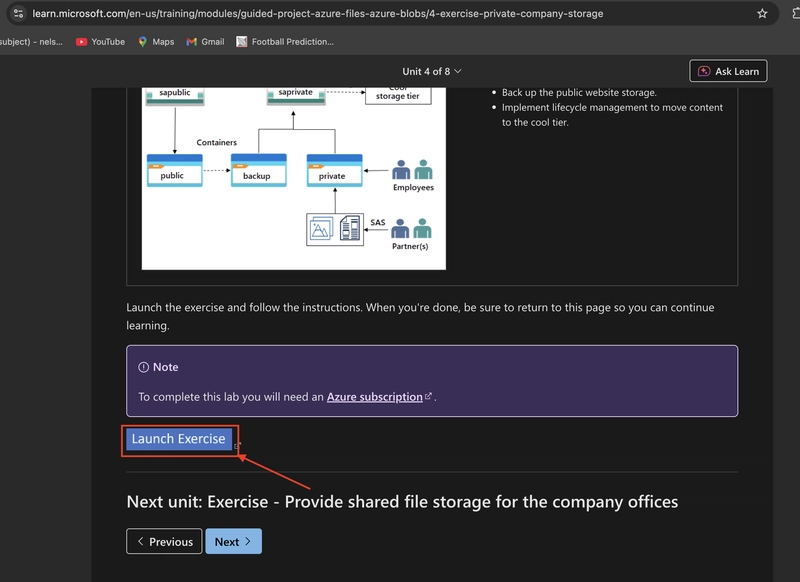Open the Maps bookmark
This screenshot has height=582, width=800.
tap(156, 42)
